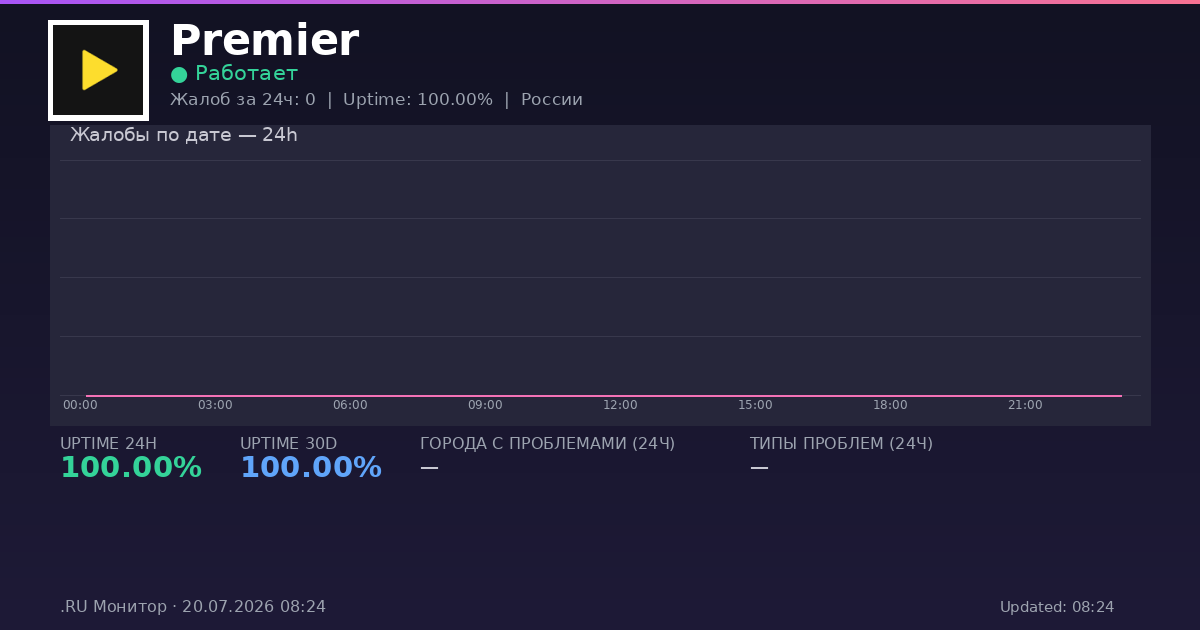The height and width of the screenshot is (630, 1200).
Task: Click the 12:00 time axis label
Action: [x=620, y=405]
